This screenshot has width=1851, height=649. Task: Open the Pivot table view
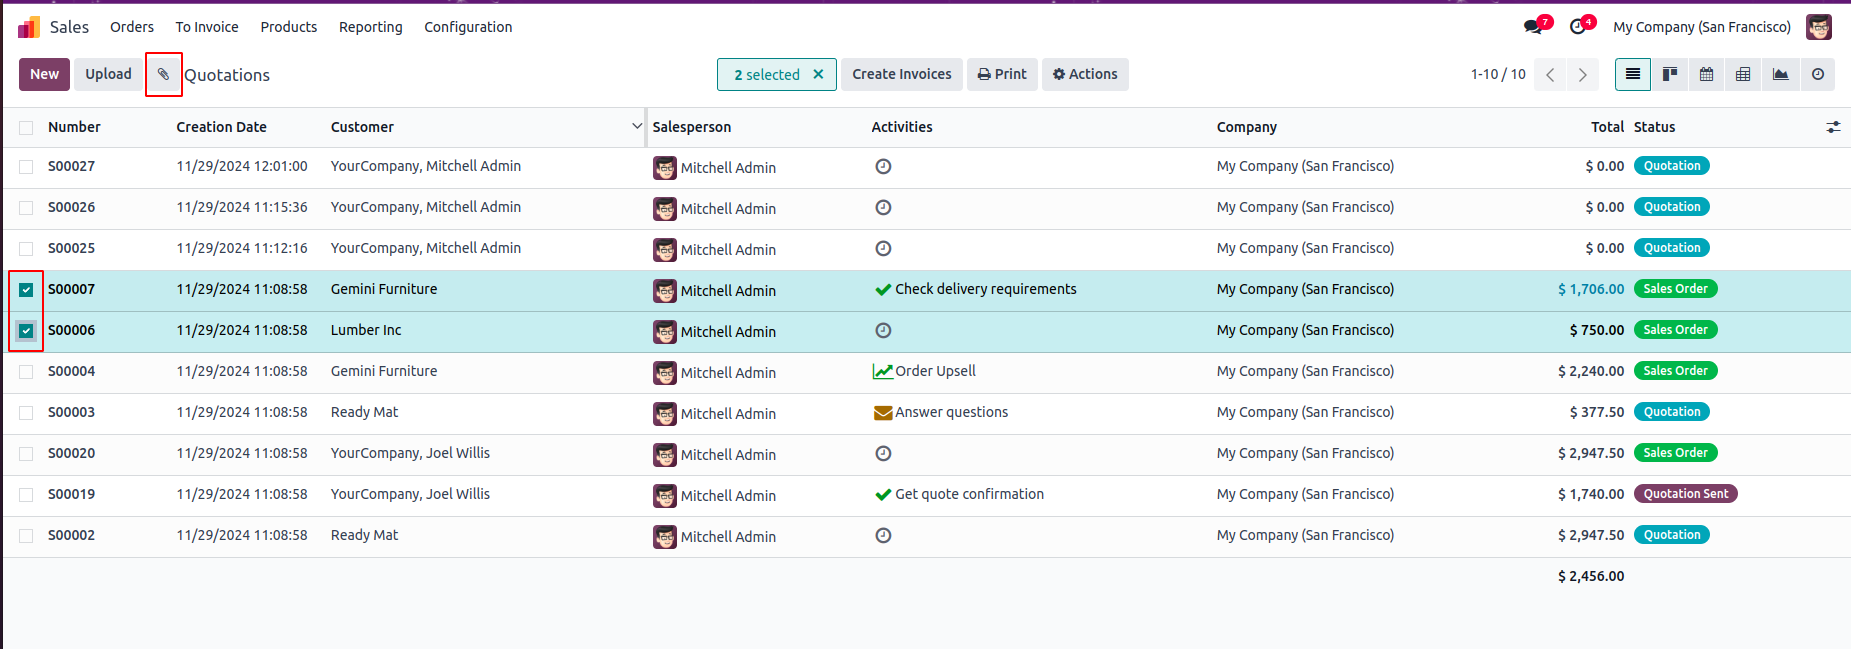pos(1743,74)
